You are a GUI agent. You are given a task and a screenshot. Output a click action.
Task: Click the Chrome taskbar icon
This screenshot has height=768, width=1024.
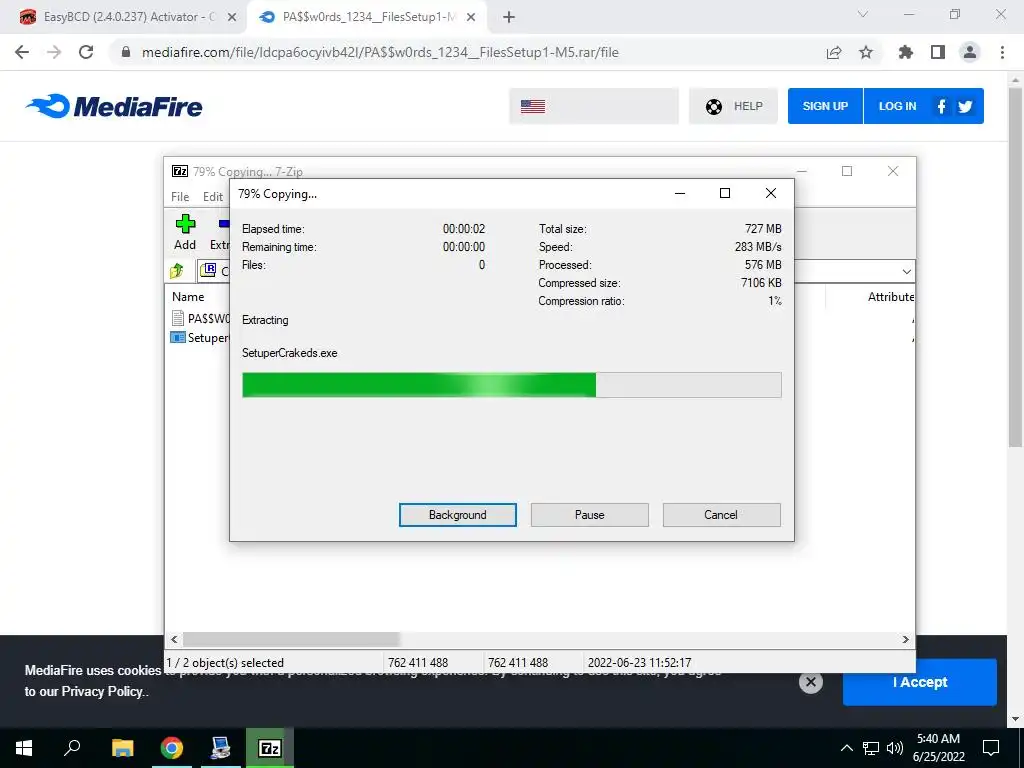point(172,748)
